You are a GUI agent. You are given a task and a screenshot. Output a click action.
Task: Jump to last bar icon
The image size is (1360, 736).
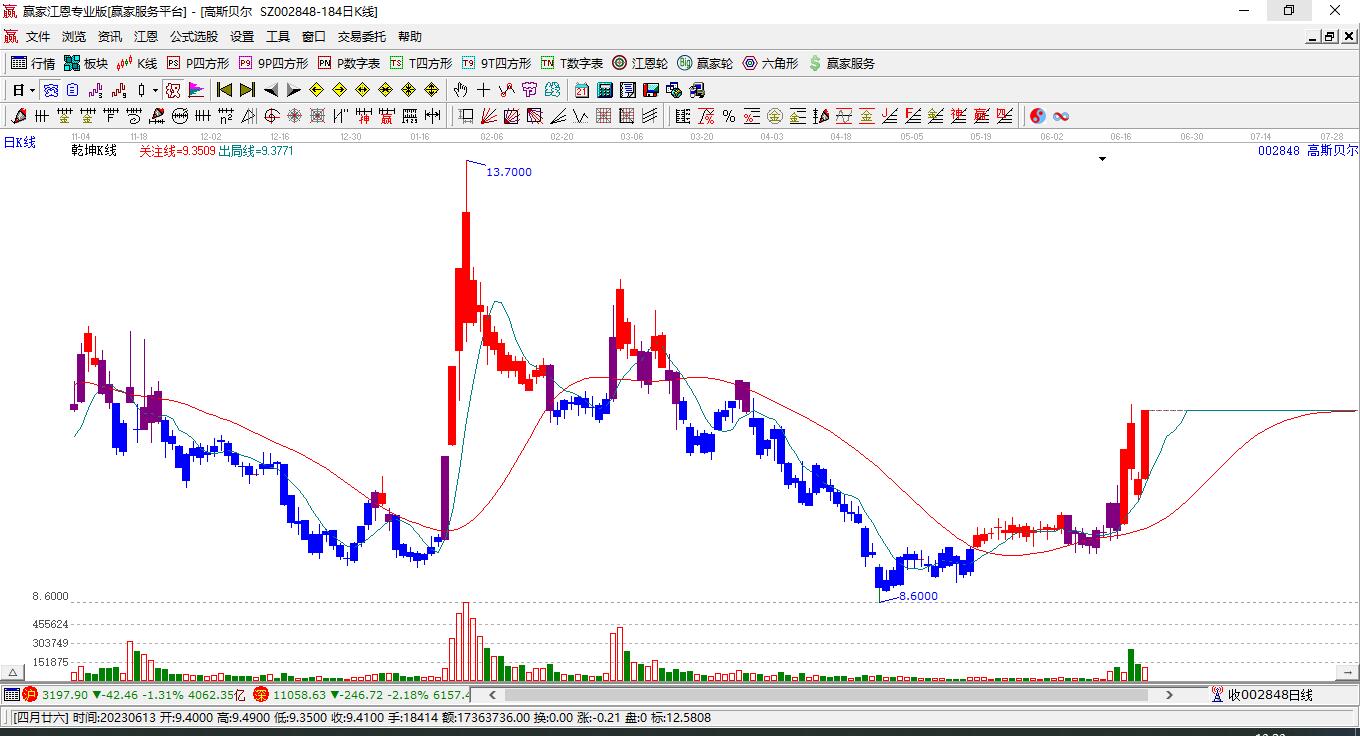247,90
